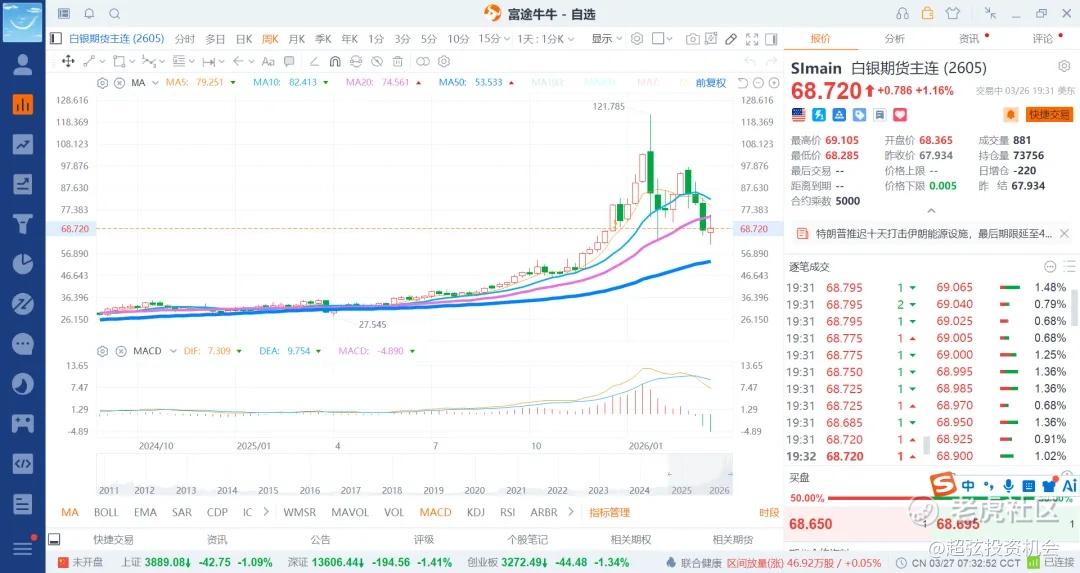This screenshot has width=1080, height=573.
Task: Toggle the left panel layout icon
Action: tap(55, 39)
